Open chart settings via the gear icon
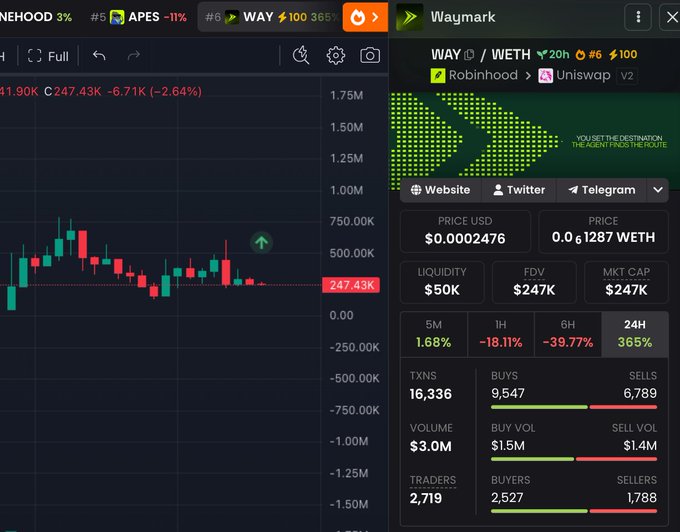680x532 pixels. click(336, 55)
